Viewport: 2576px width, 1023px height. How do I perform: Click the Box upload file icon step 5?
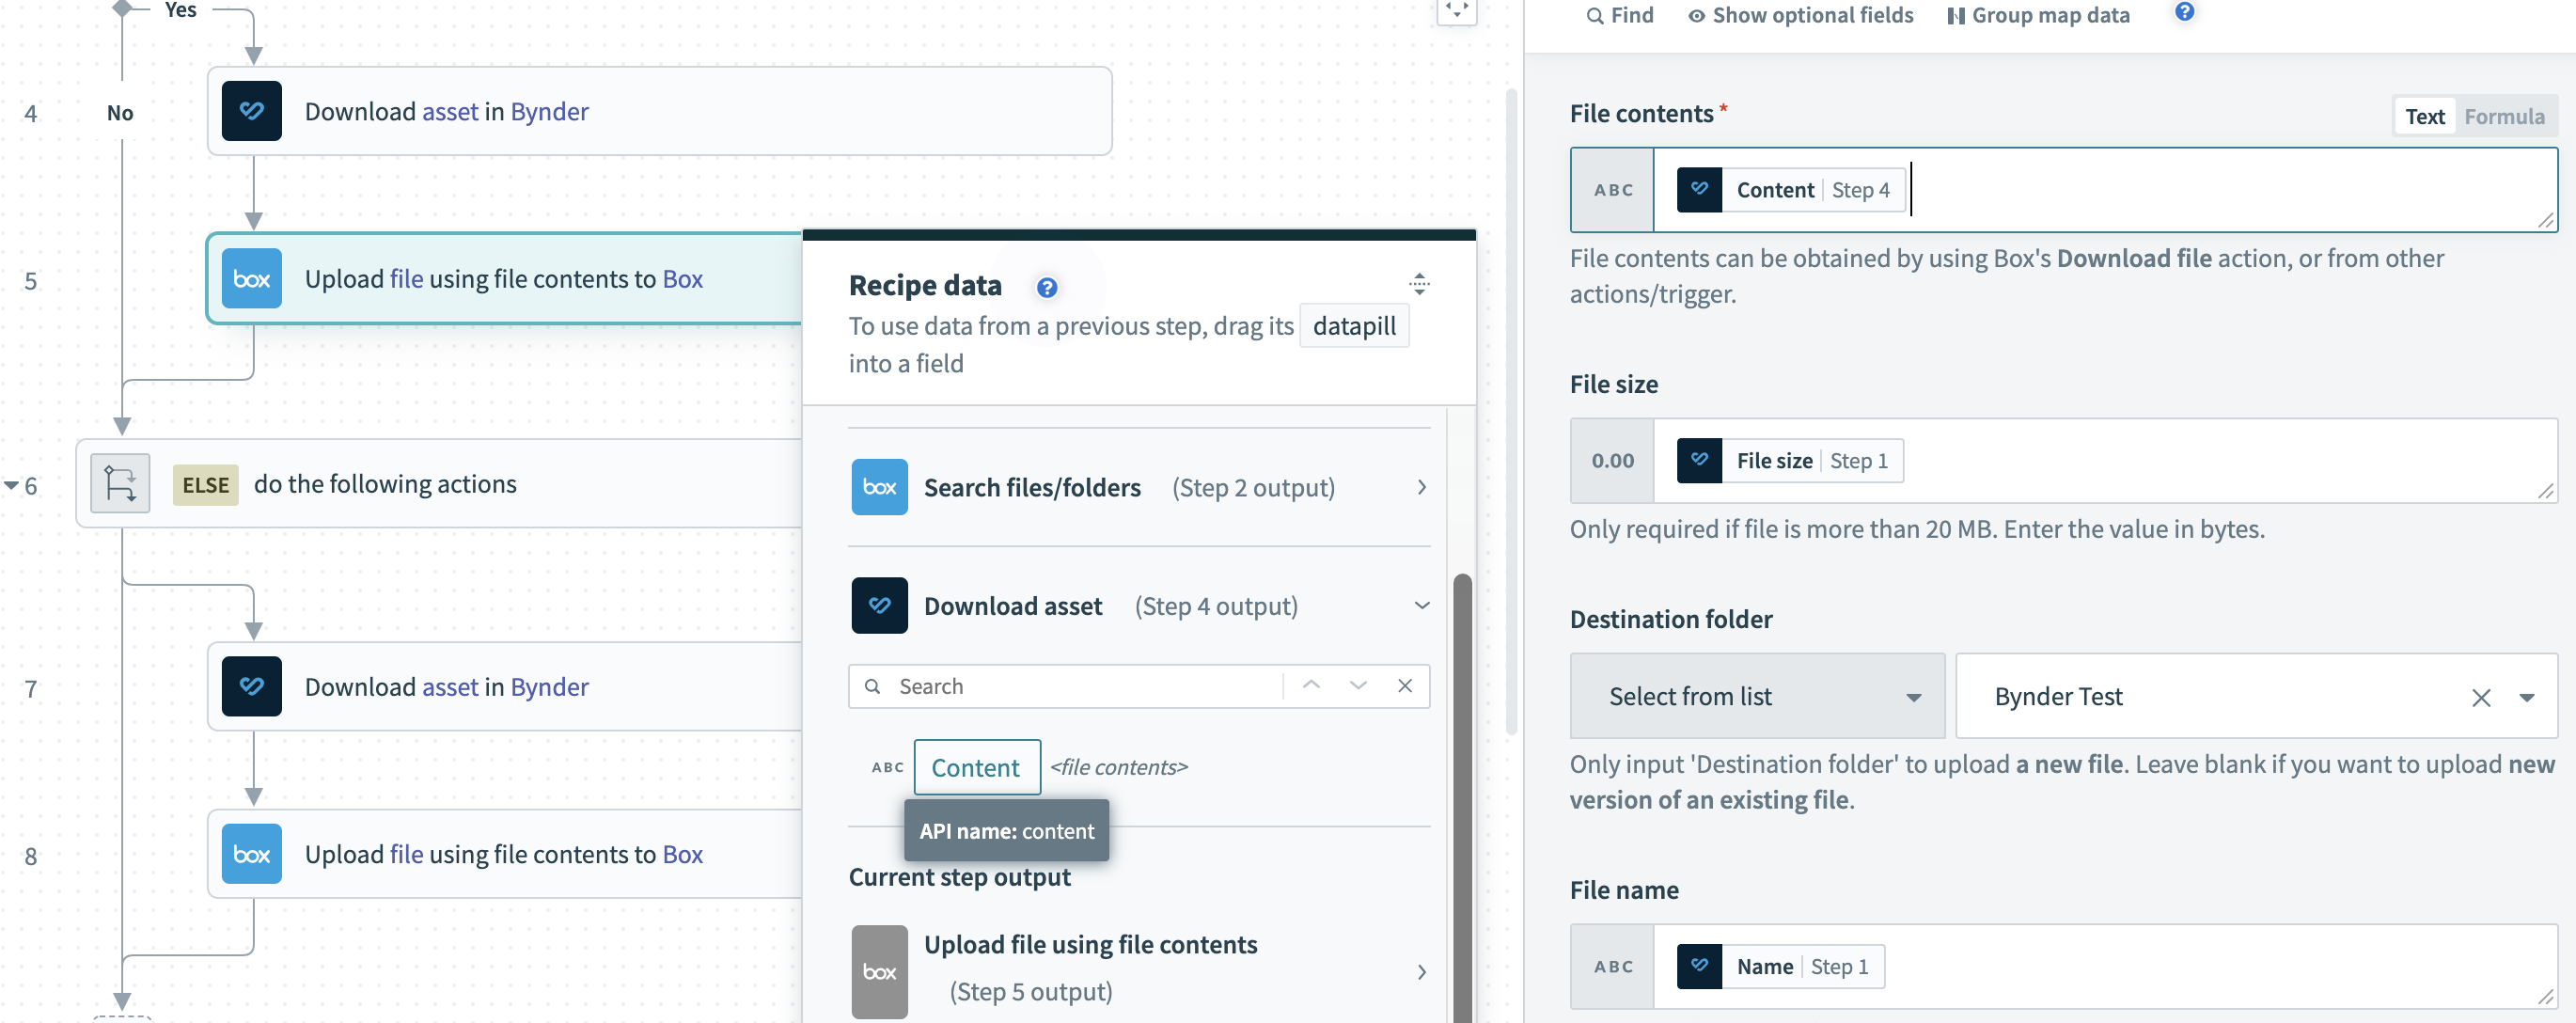251,277
